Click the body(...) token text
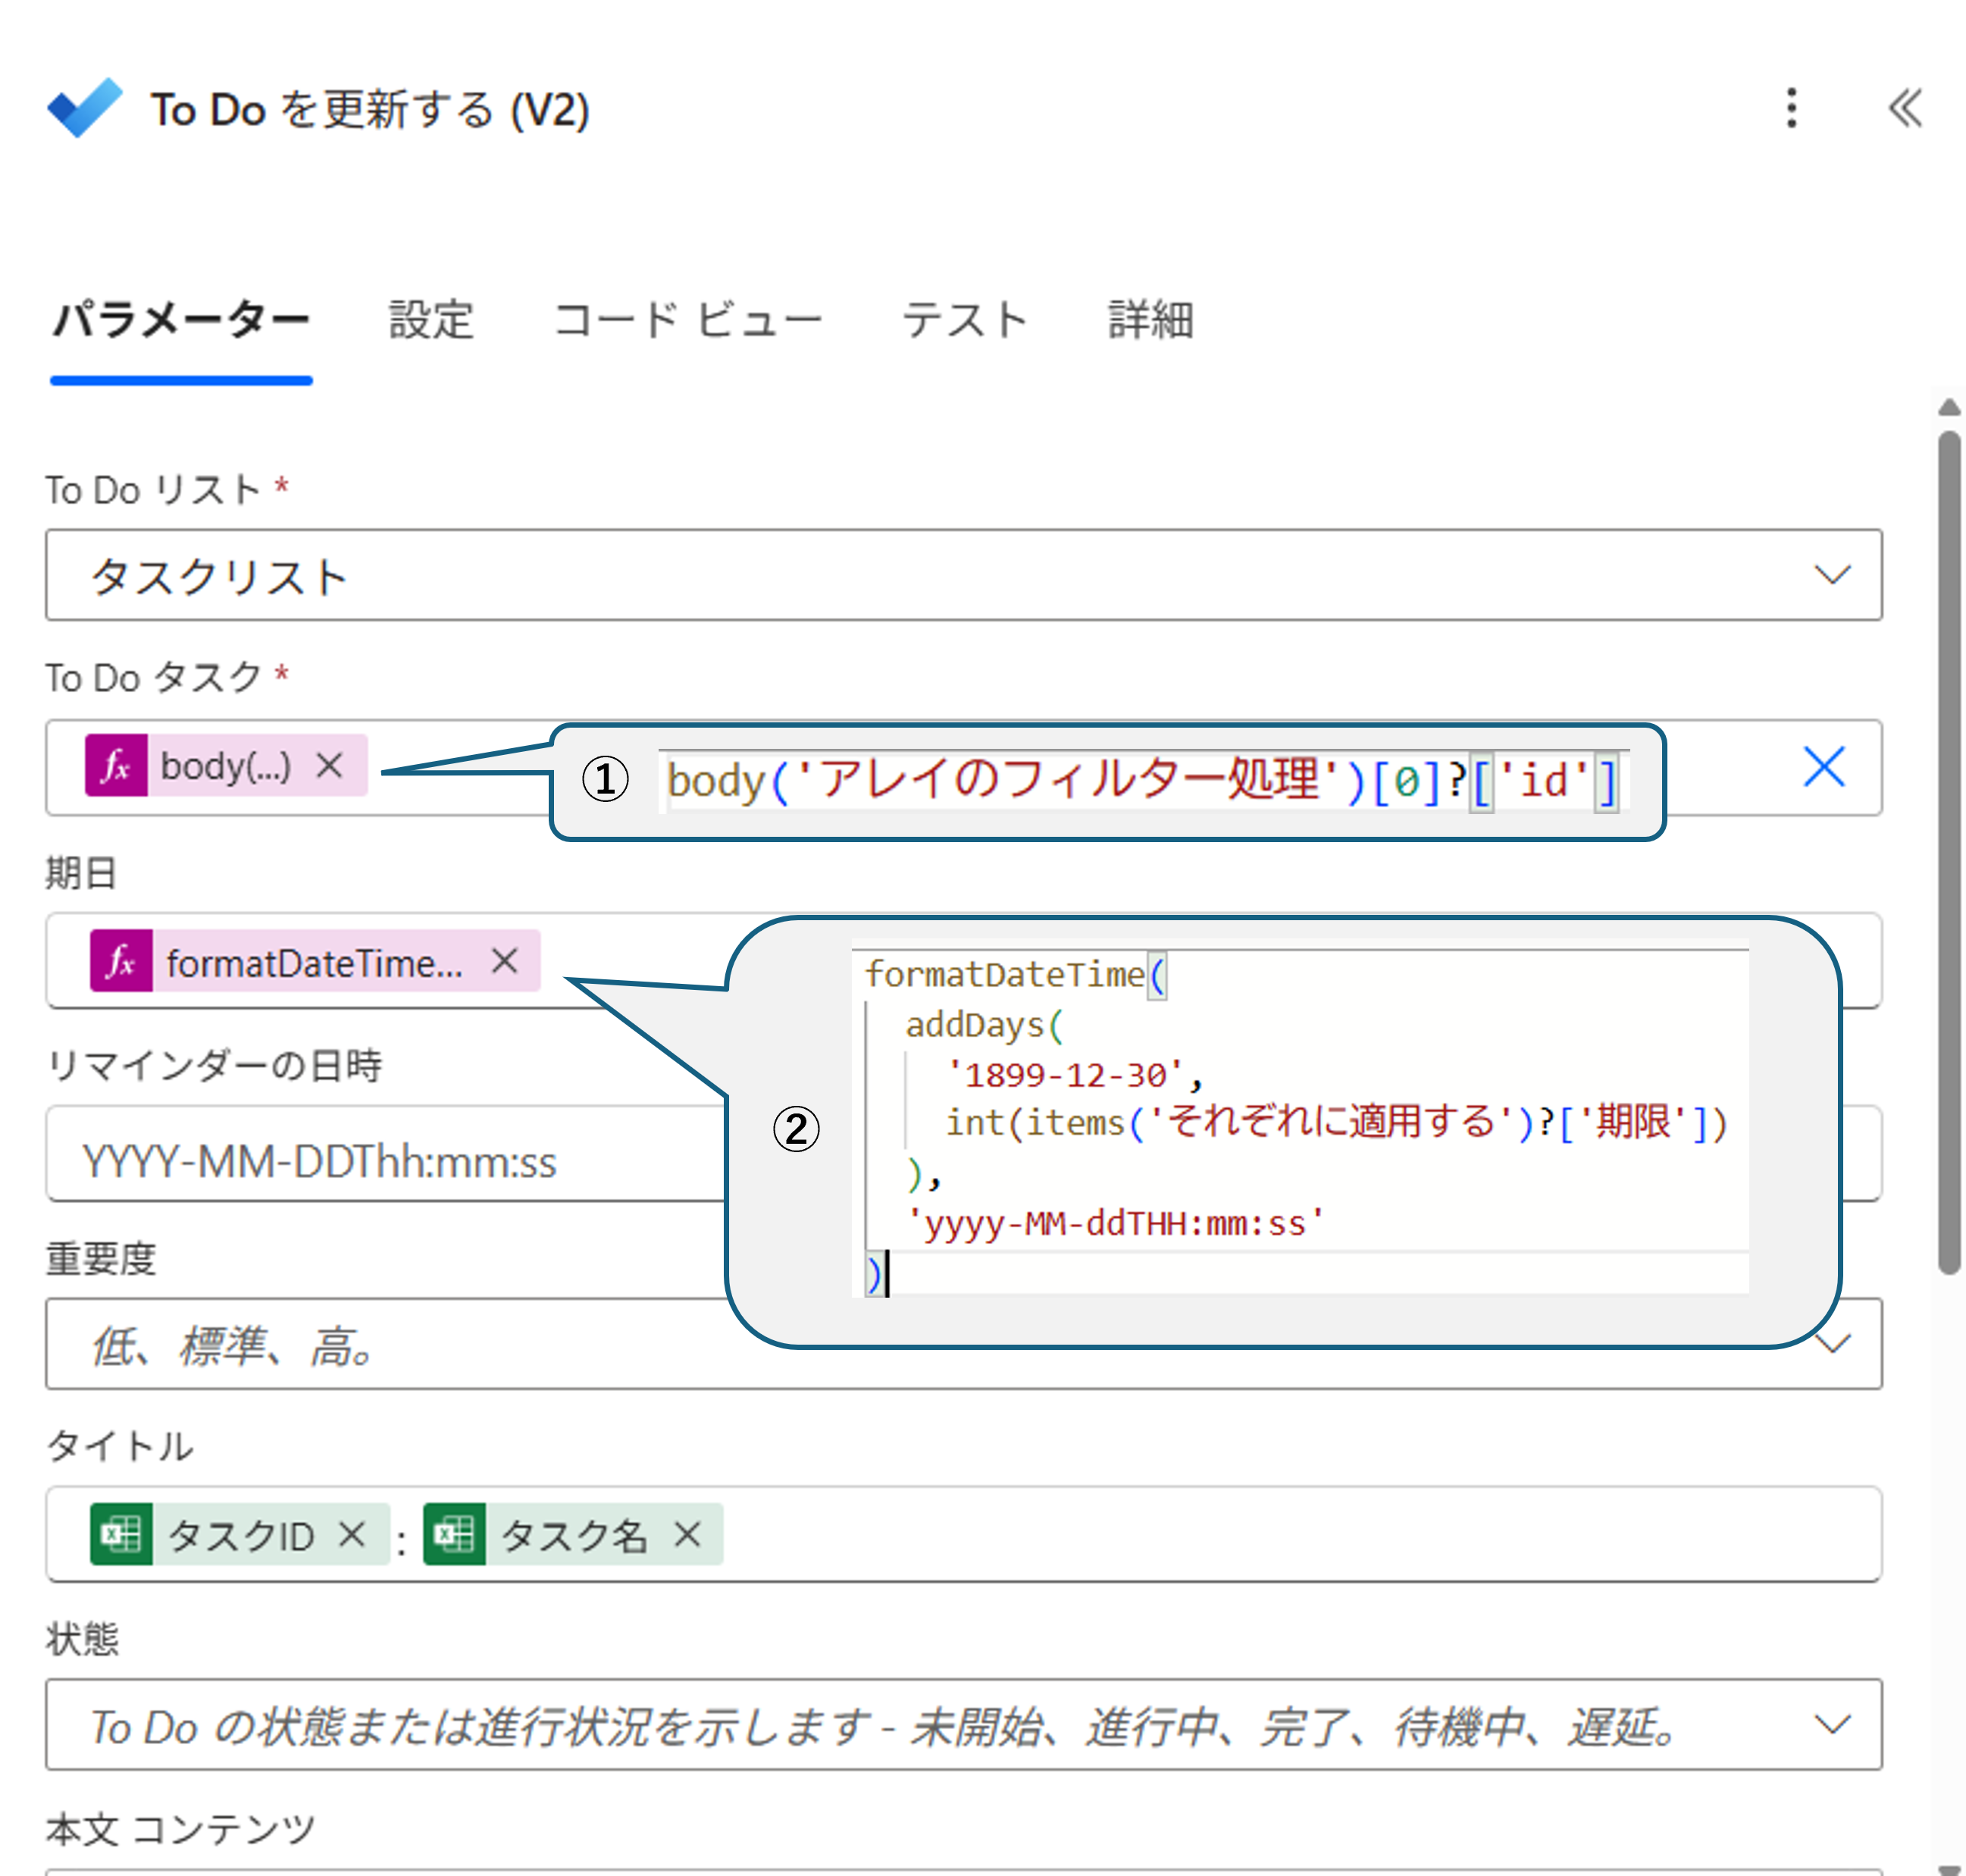Image resolution: width=1966 pixels, height=1876 pixels. coord(226,766)
